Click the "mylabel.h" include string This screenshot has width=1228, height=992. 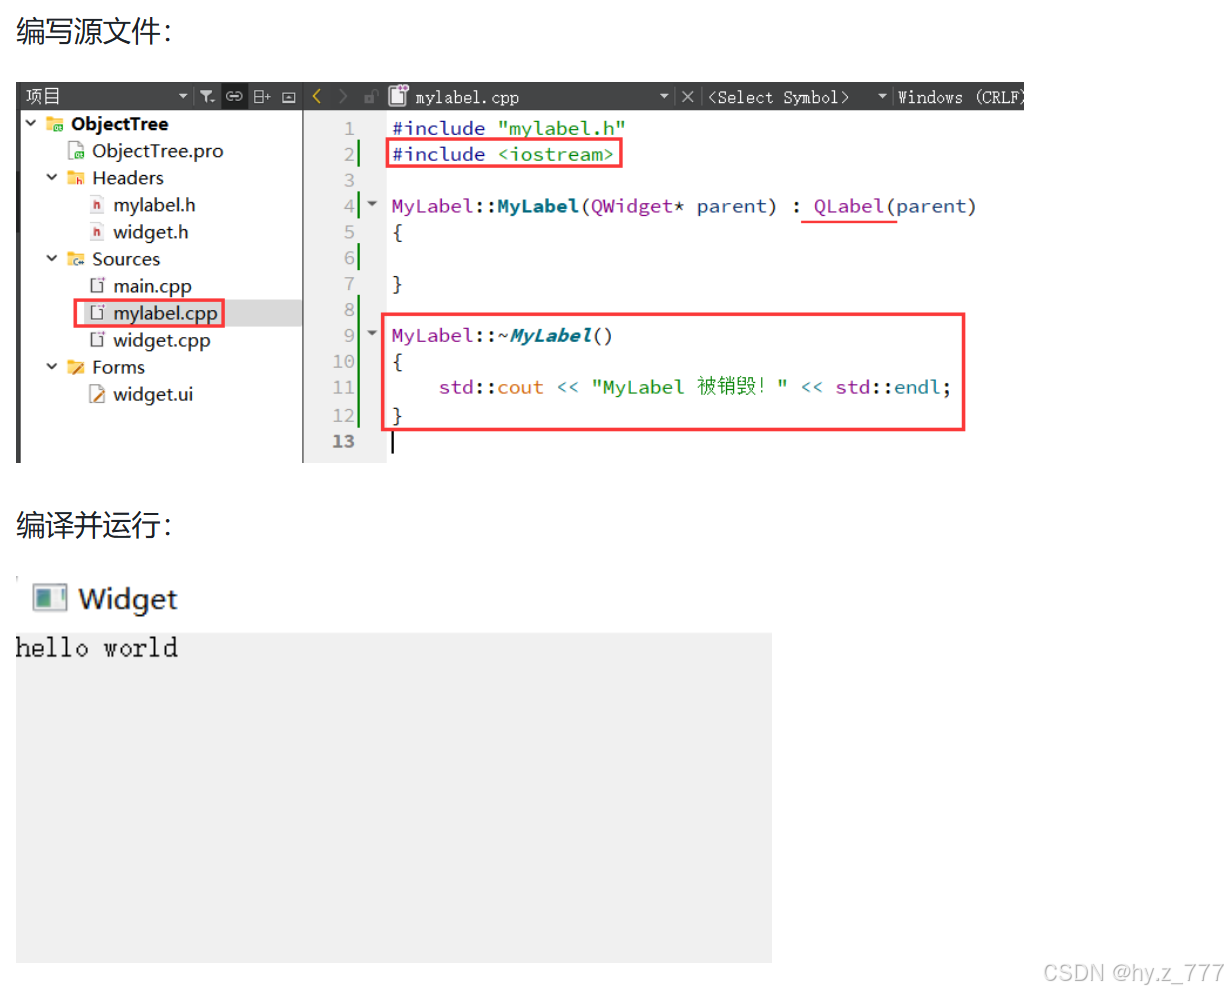pyautogui.click(x=562, y=128)
